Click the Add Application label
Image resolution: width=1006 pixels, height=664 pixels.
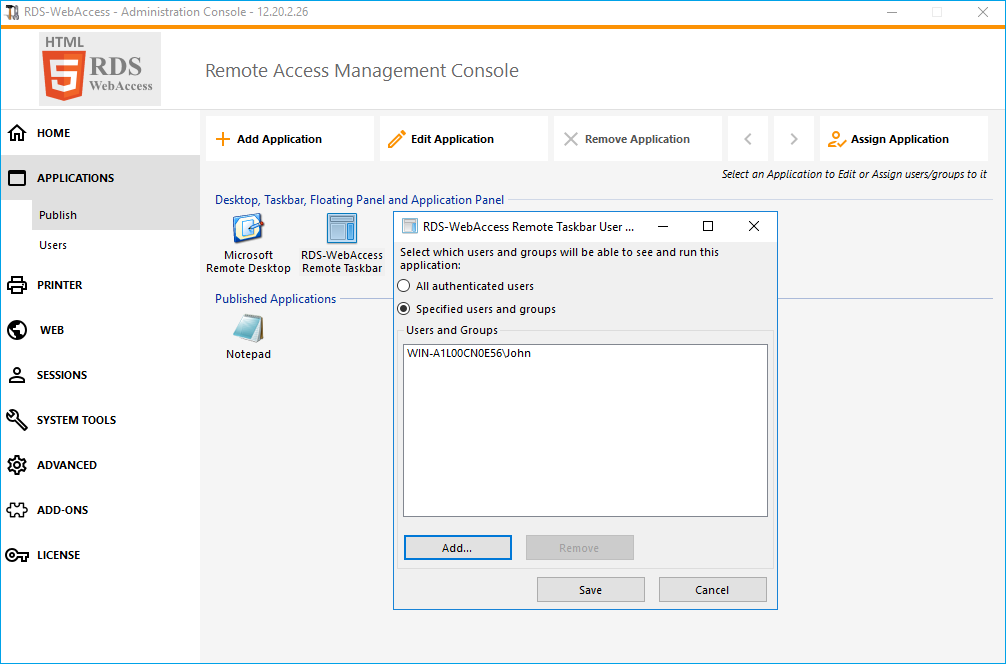click(279, 139)
